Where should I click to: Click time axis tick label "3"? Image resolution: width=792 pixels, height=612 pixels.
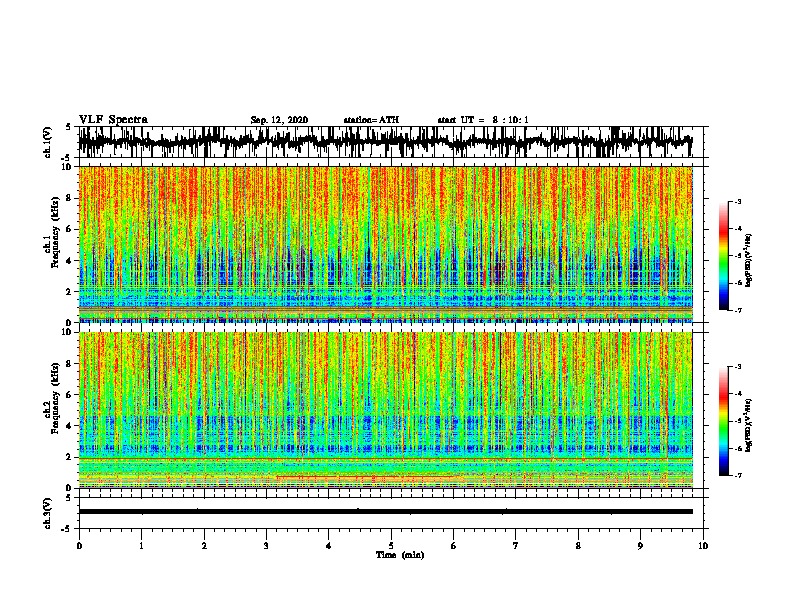(266, 546)
